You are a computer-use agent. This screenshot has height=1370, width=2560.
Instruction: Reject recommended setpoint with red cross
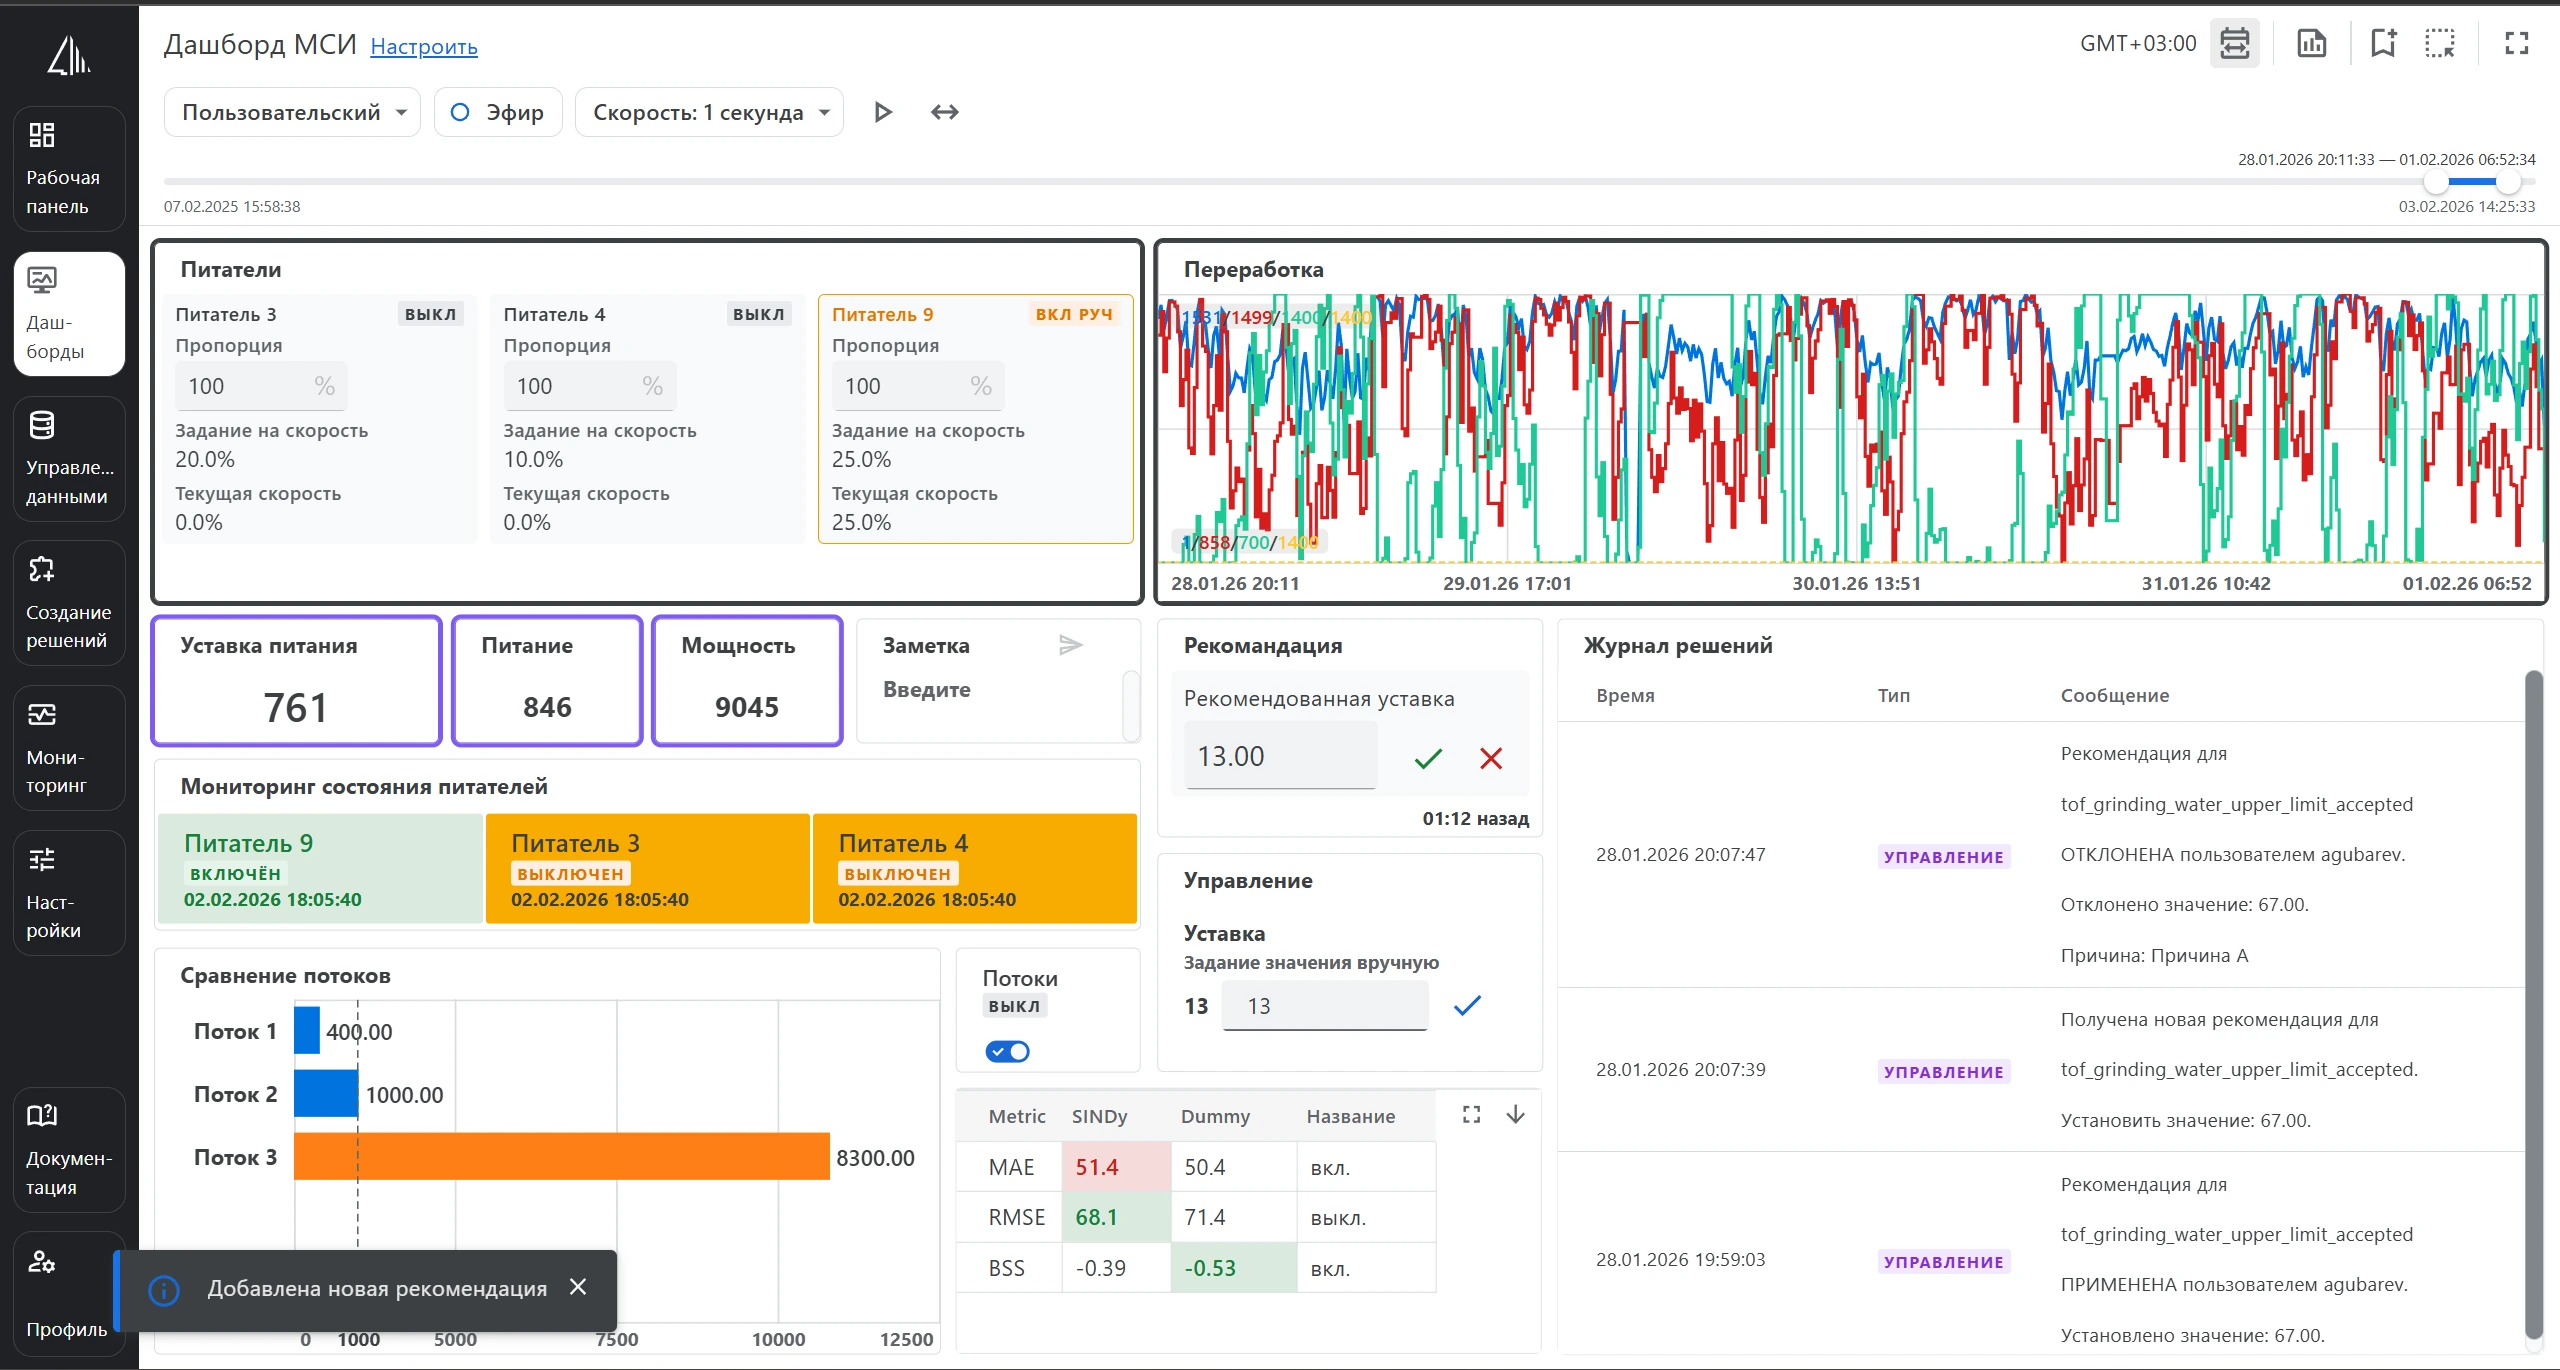1490,758
